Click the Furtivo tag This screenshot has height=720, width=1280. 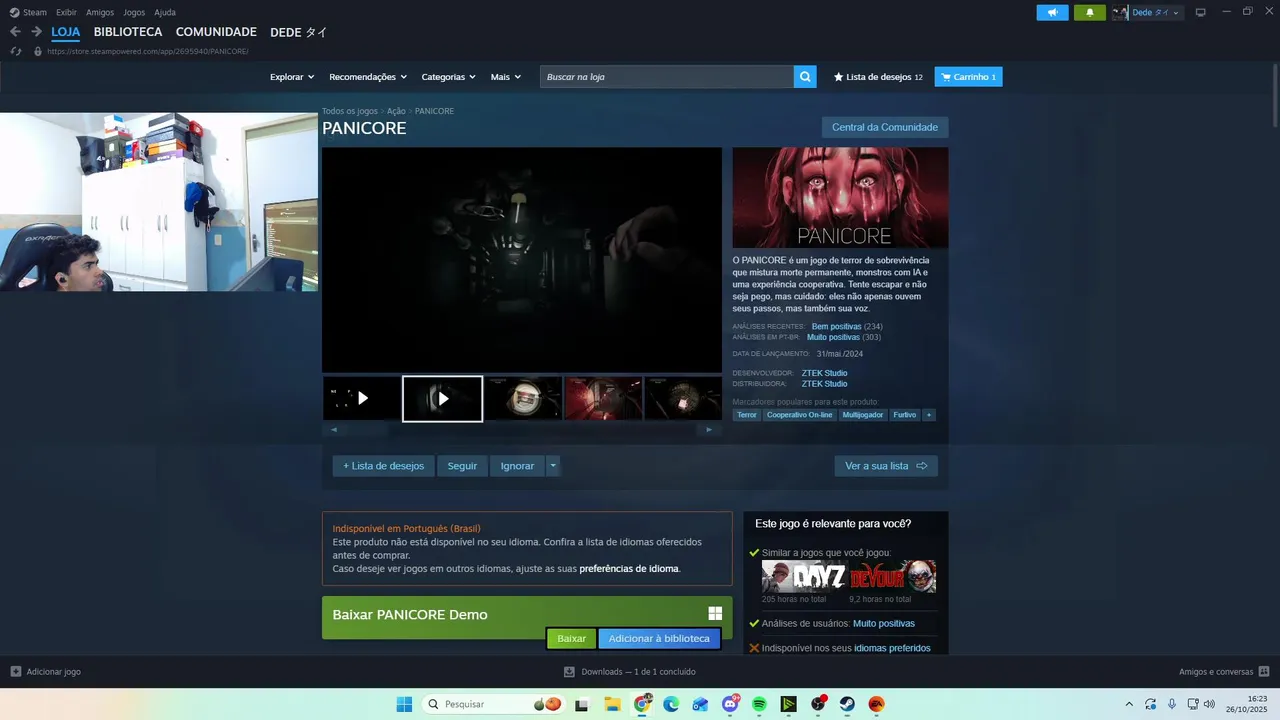click(x=904, y=415)
